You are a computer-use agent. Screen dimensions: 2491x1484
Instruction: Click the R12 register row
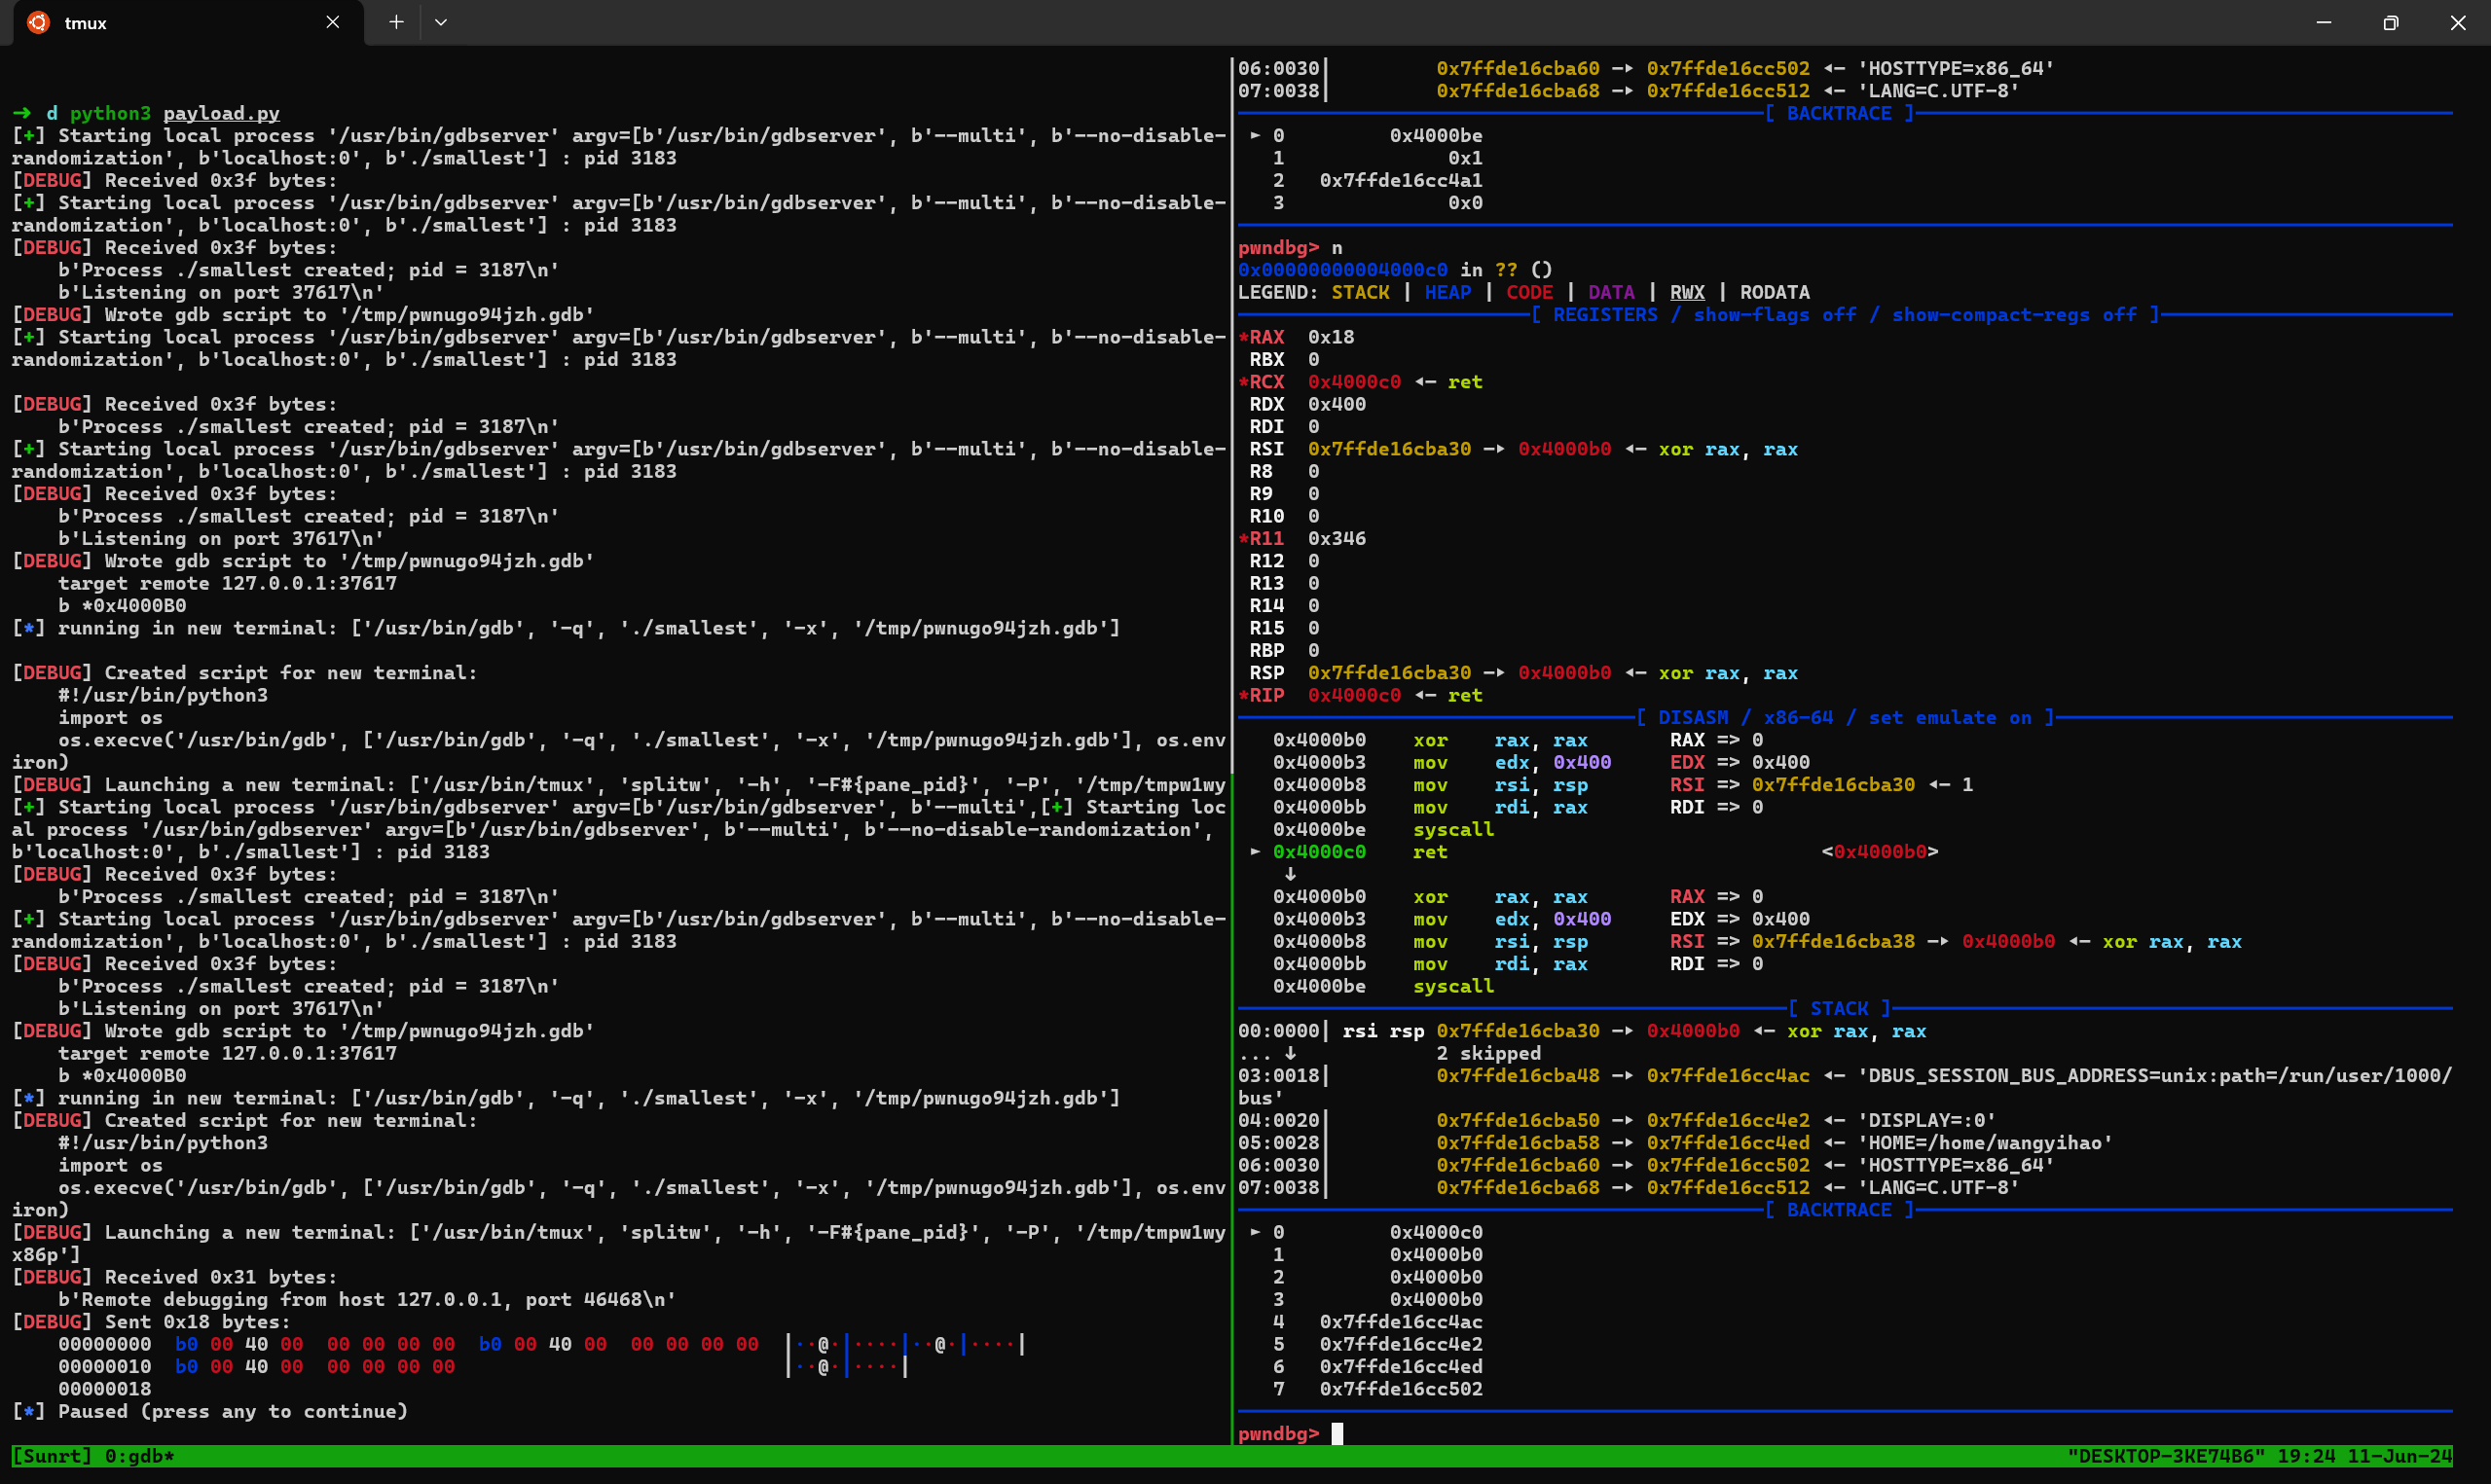click(x=1284, y=561)
